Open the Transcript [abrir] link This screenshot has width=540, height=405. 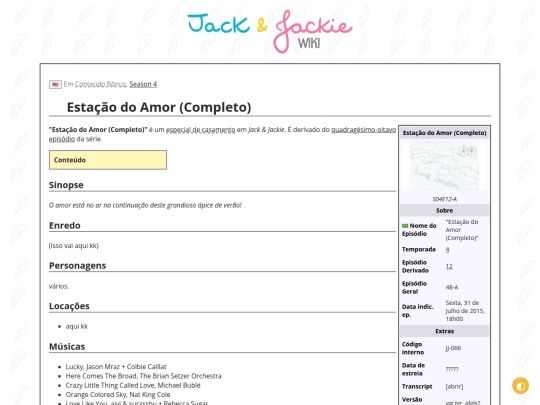coord(454,386)
